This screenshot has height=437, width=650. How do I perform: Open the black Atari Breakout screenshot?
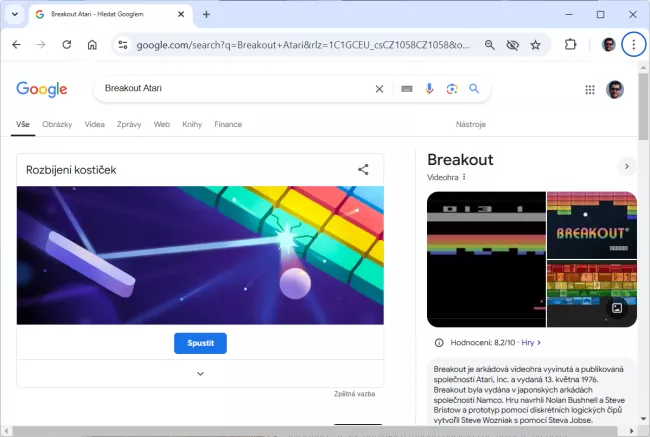[x=486, y=259]
